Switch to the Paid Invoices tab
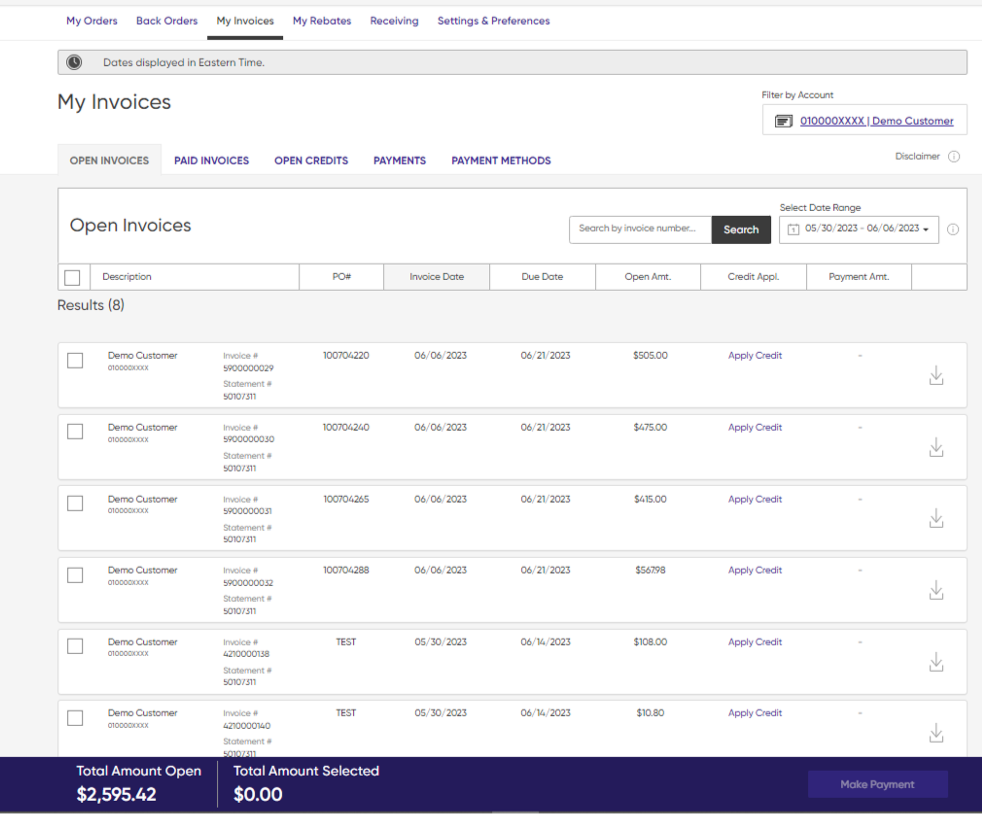Screen dimensions: 982x814 [x=211, y=160]
